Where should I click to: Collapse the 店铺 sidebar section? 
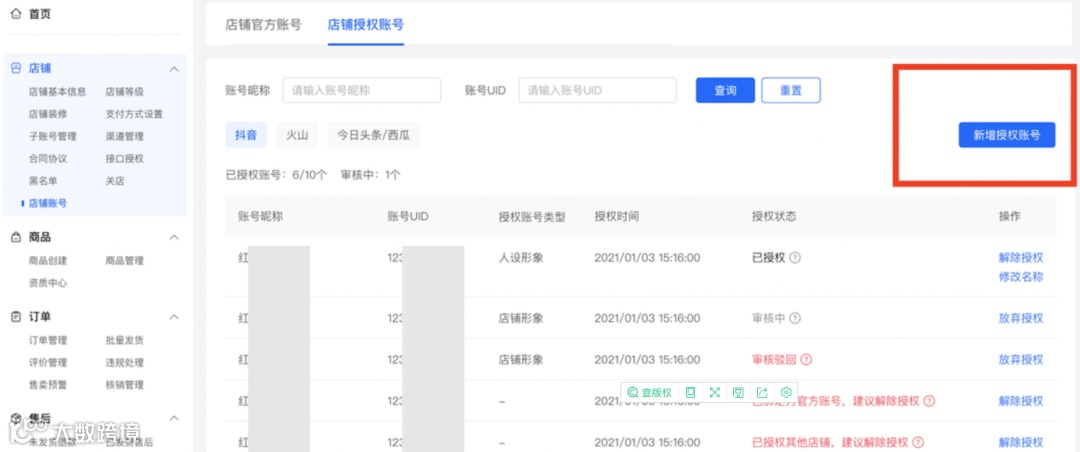coord(174,69)
